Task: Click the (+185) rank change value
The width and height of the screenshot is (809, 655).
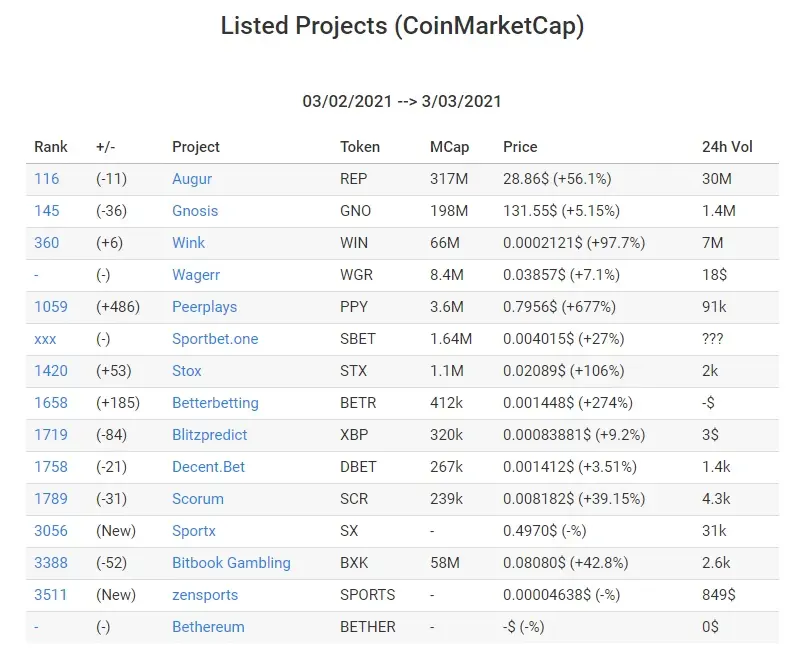Action: [x=118, y=403]
